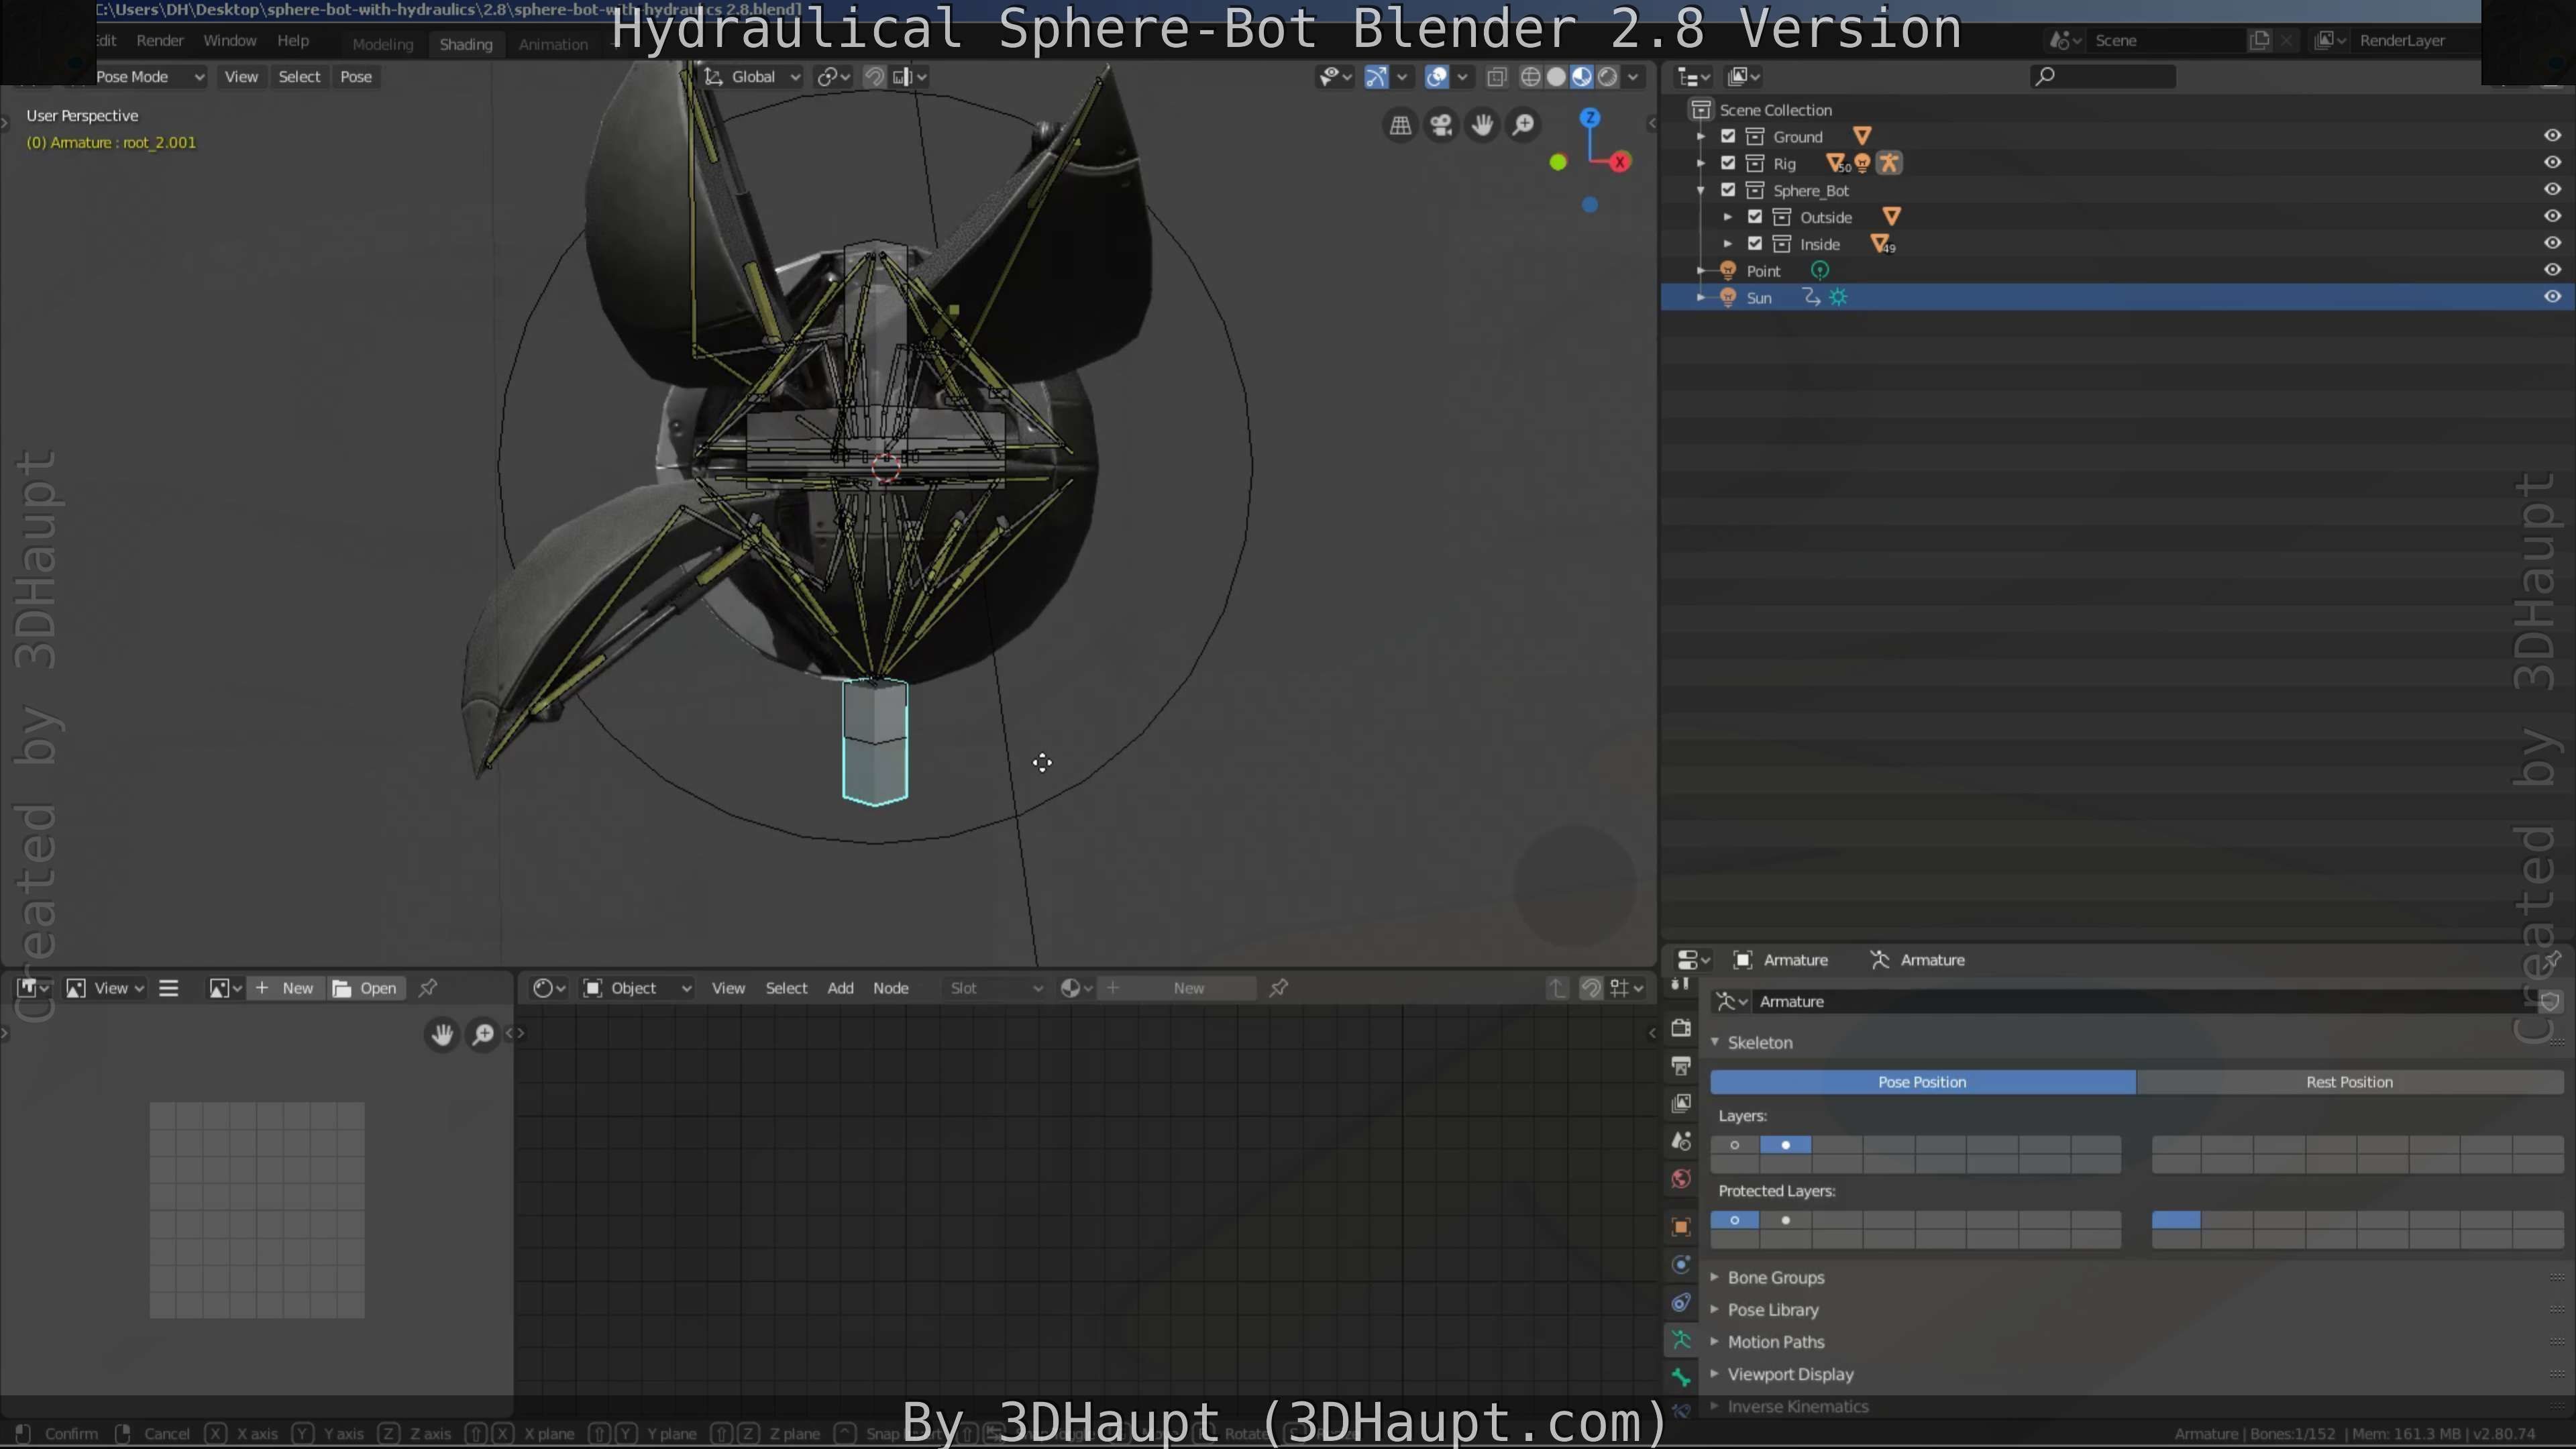Pin the image in image editor

[x=428, y=988]
